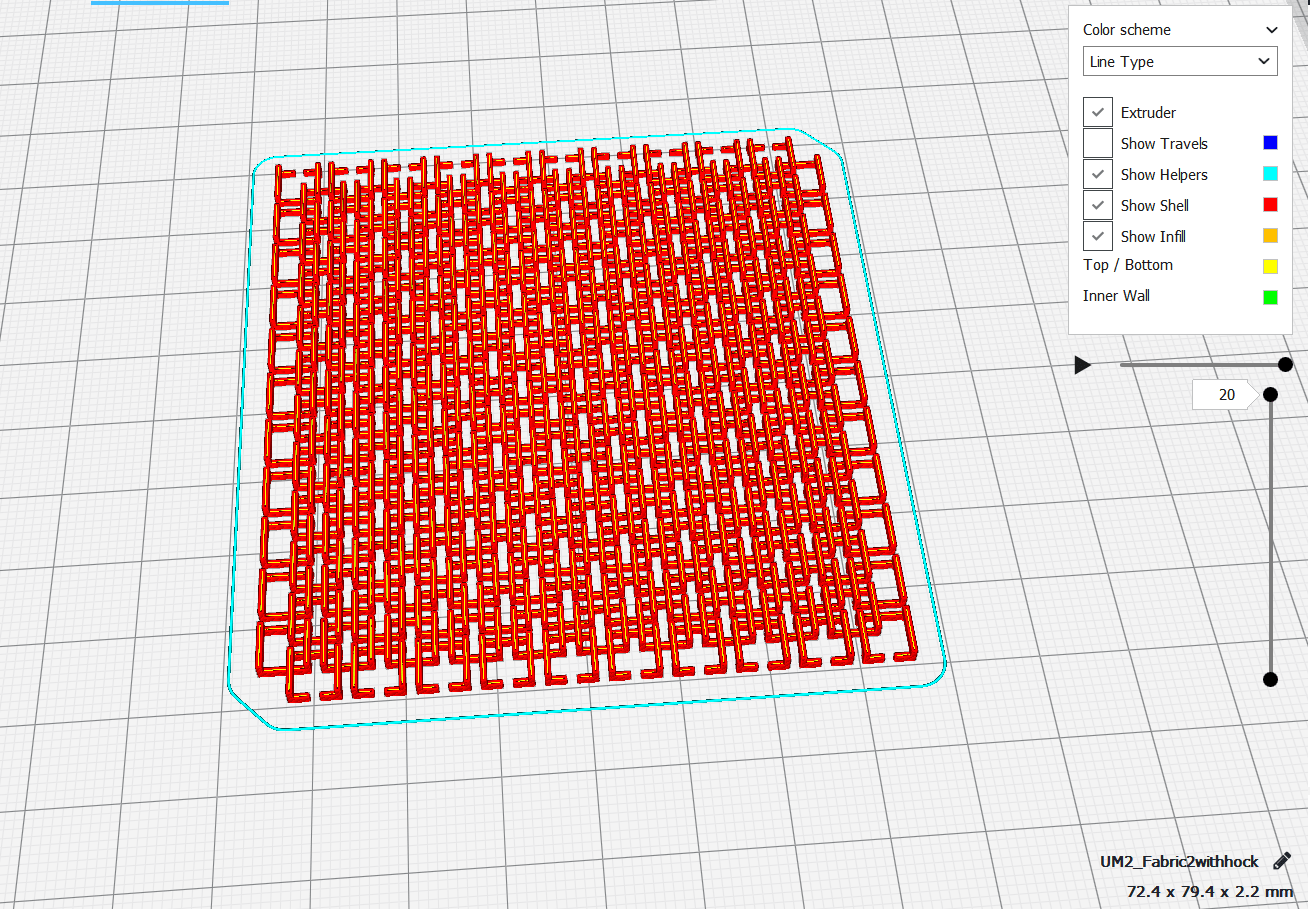Toggle the Extruder checkbox
Viewport: 1310px width, 909px height.
1098,113
